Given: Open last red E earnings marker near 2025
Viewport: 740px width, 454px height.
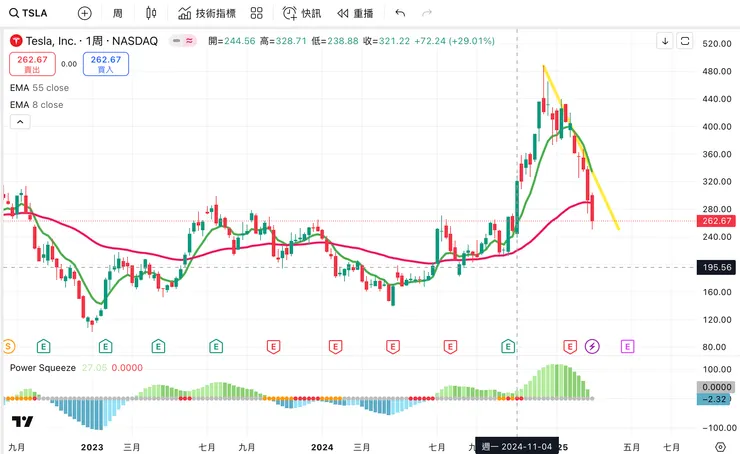Looking at the screenshot, I should point(570,347).
